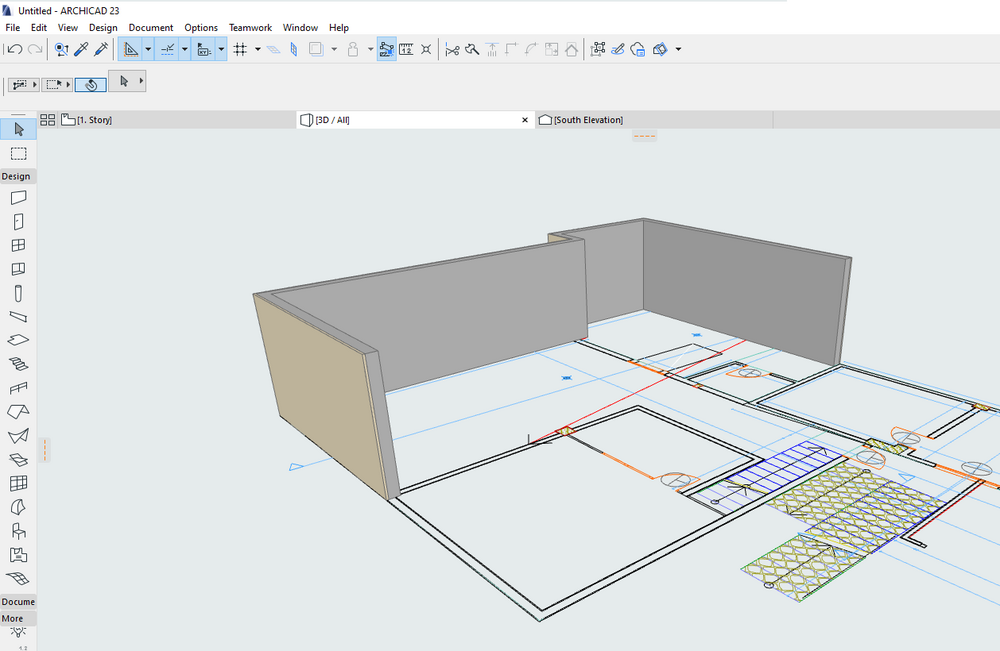
Task: Choose the Column tool
Action: pos(18,293)
